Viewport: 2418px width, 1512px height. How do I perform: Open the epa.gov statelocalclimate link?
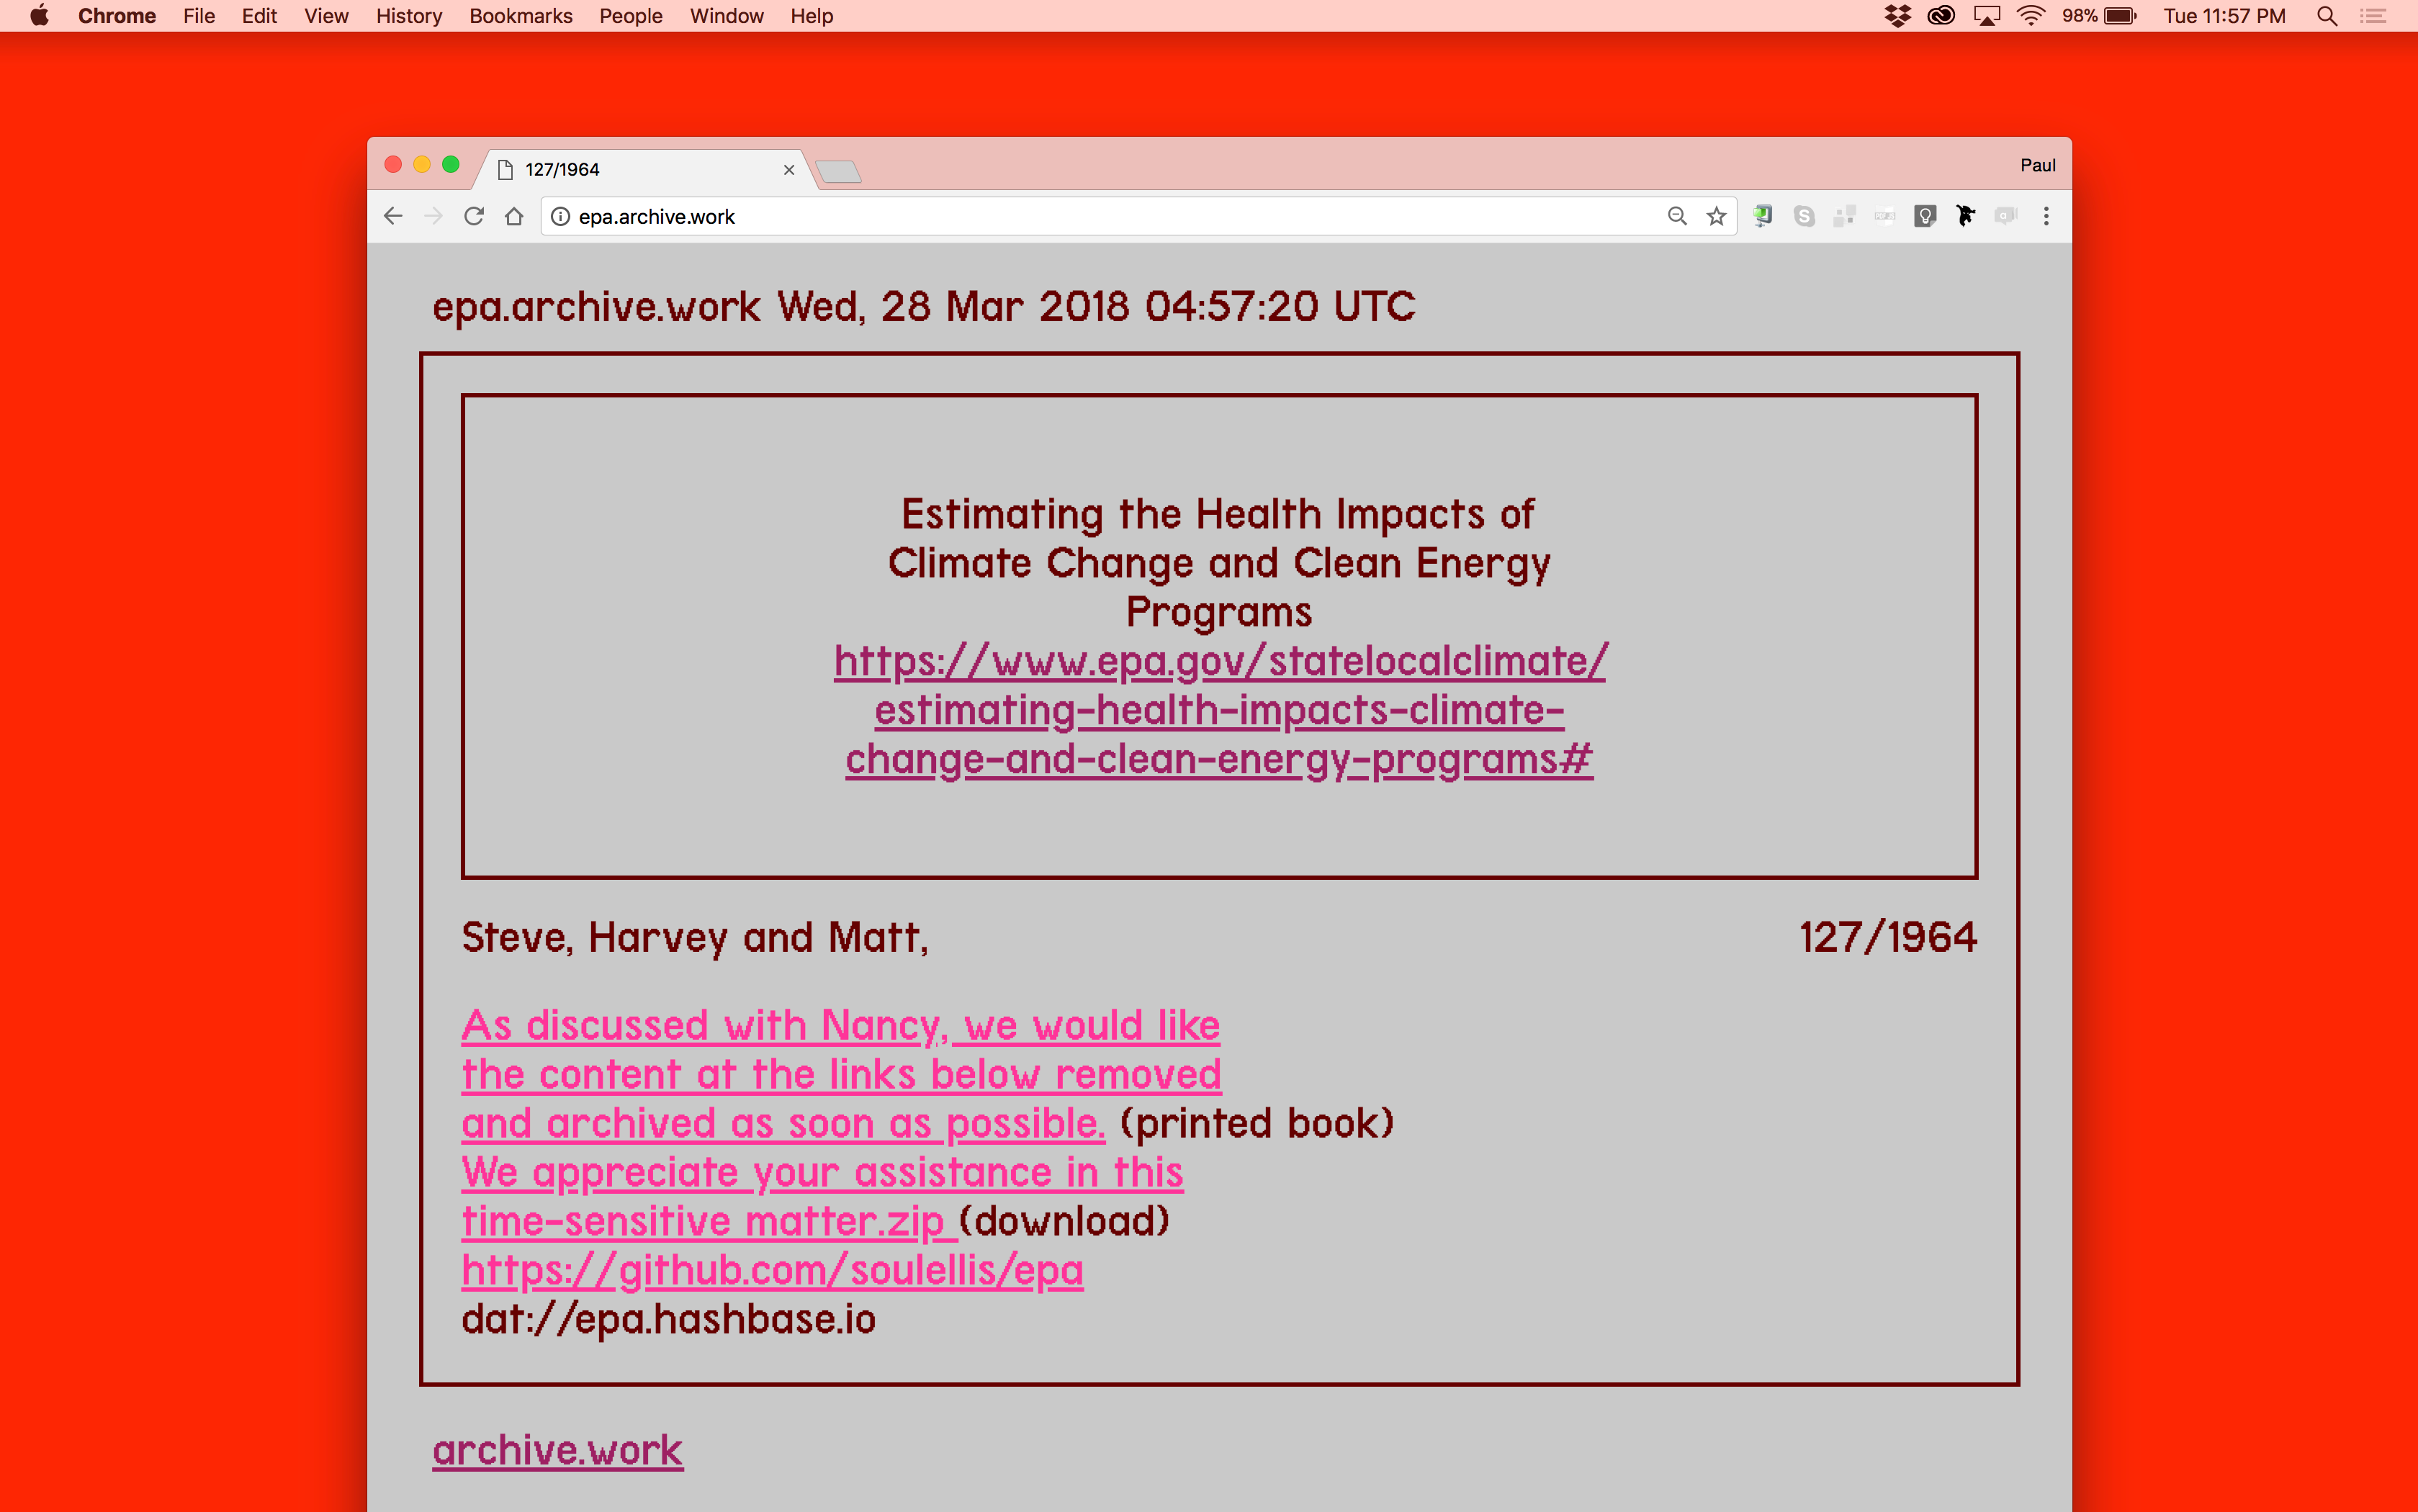[x=1219, y=710]
